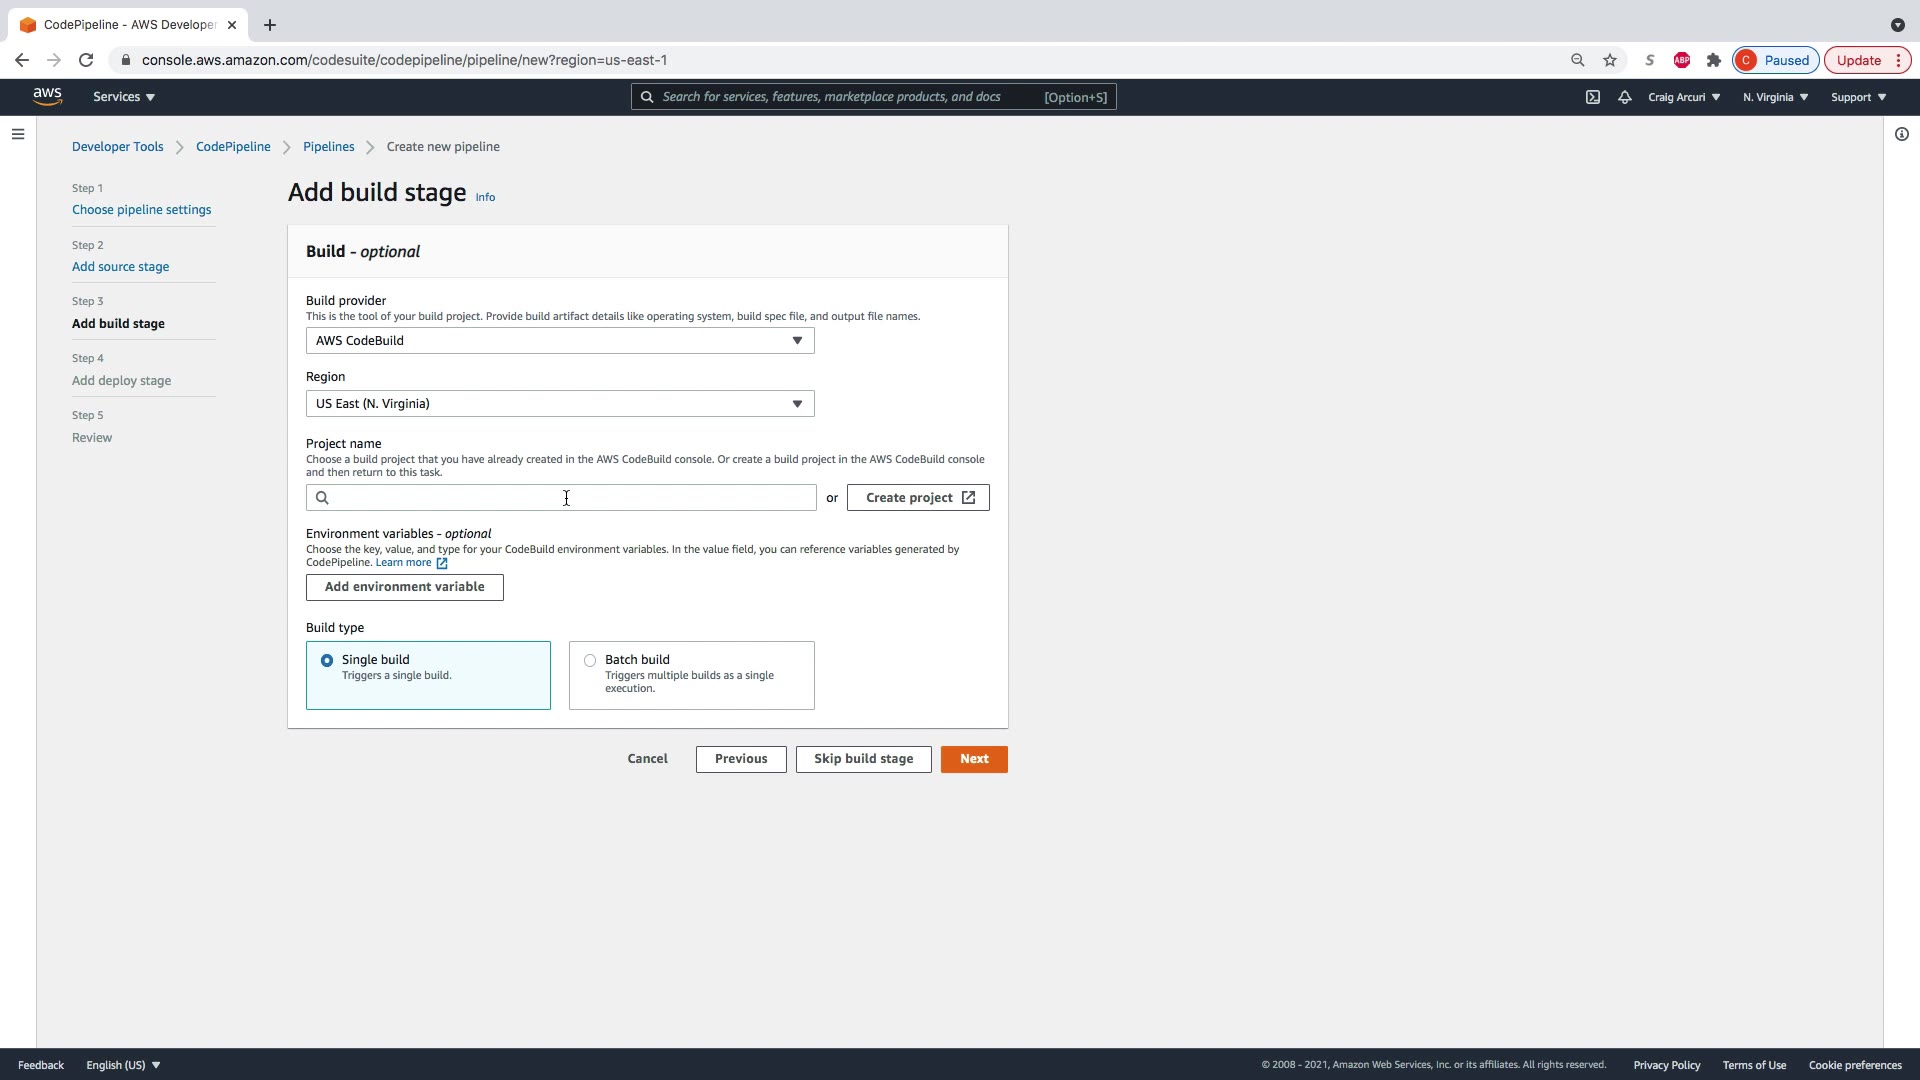Click the Adblock Plus extension icon
The width and height of the screenshot is (1920, 1080).
[x=1682, y=60]
